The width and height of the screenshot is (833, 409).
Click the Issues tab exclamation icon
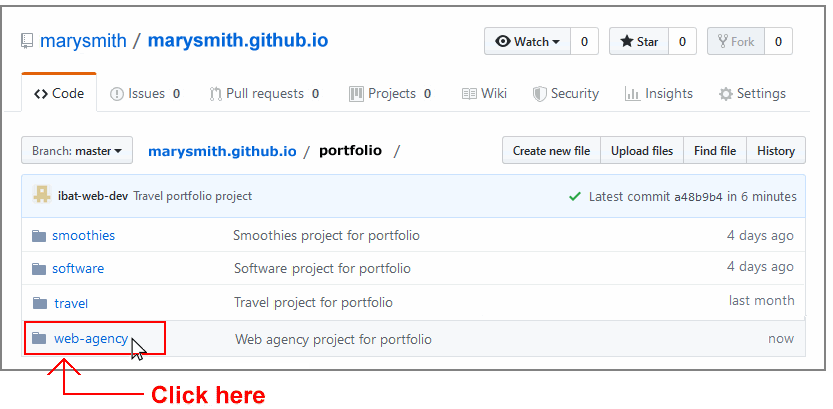coord(116,95)
